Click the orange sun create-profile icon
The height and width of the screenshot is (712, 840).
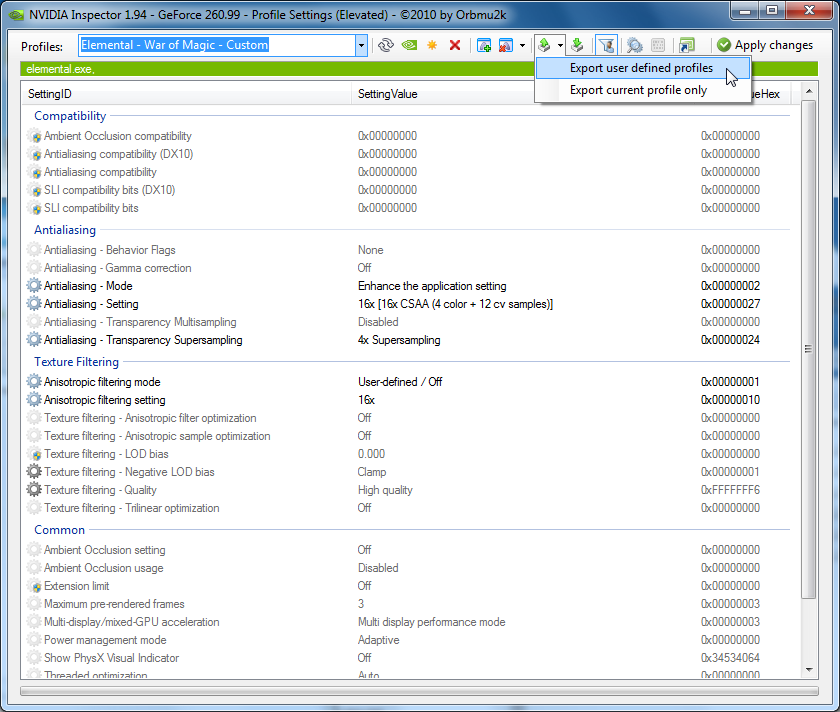[432, 45]
